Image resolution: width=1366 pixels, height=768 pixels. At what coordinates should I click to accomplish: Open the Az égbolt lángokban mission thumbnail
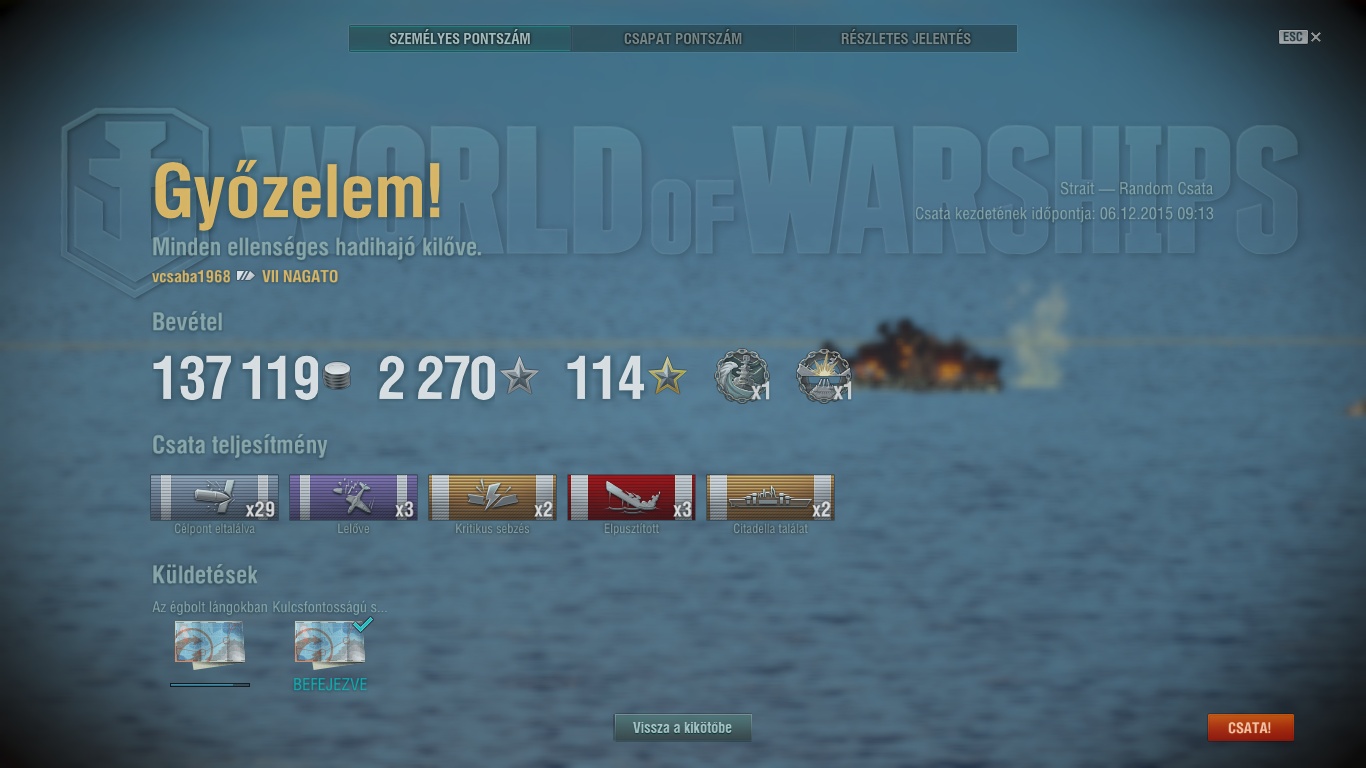209,644
